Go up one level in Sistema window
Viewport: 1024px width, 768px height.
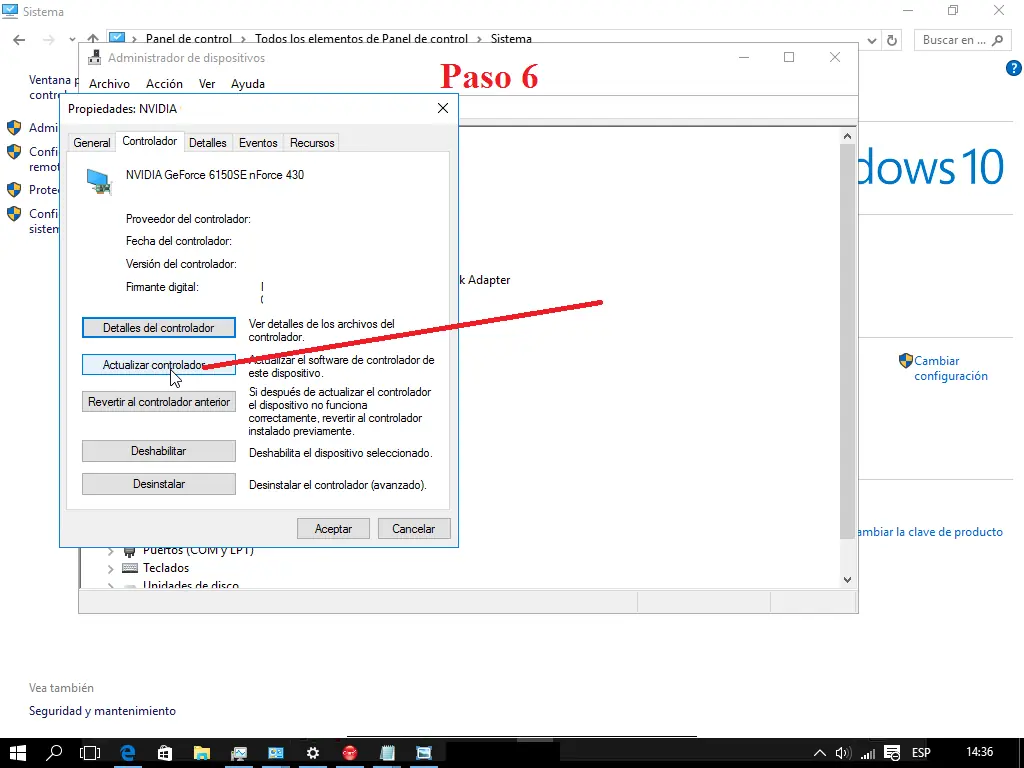[93, 38]
